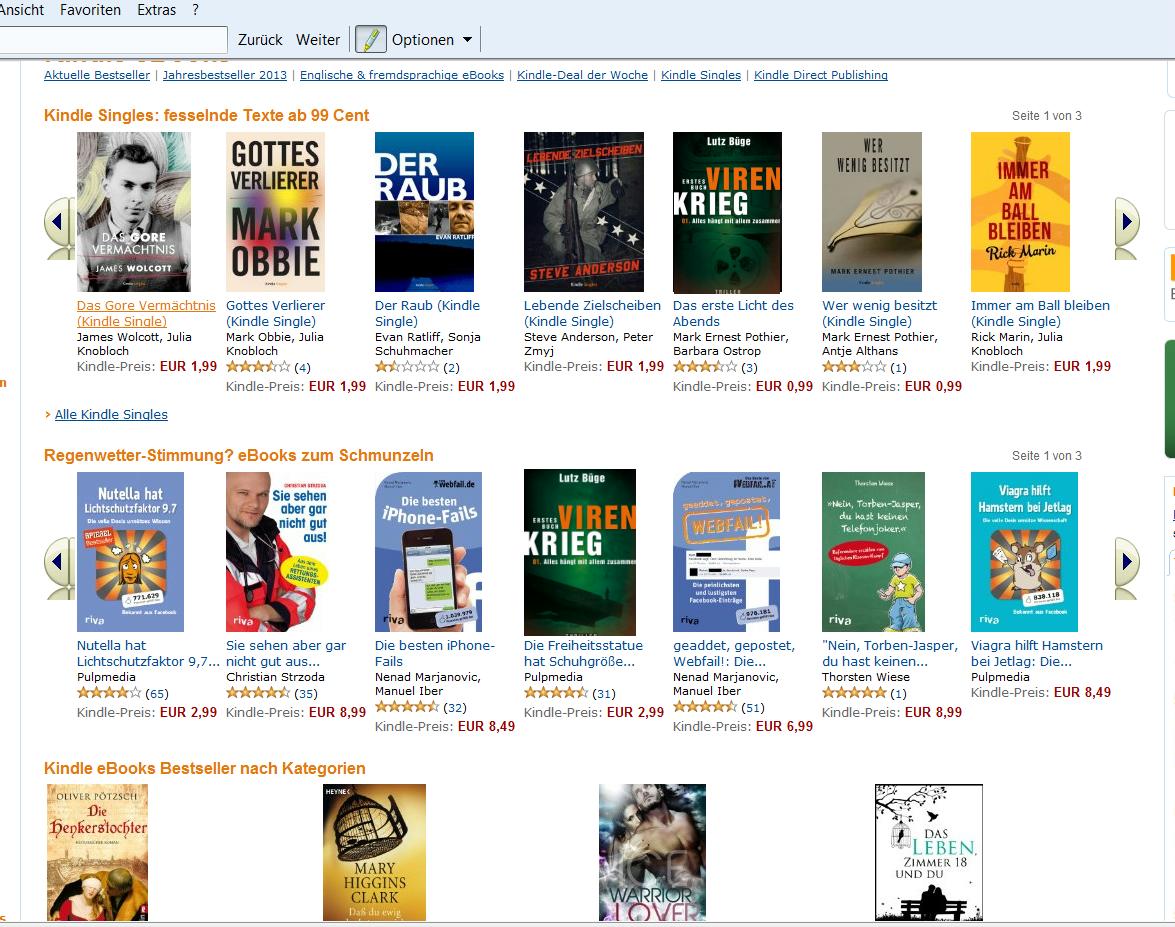Open the Kindle Singles navigation link

[x=701, y=75]
